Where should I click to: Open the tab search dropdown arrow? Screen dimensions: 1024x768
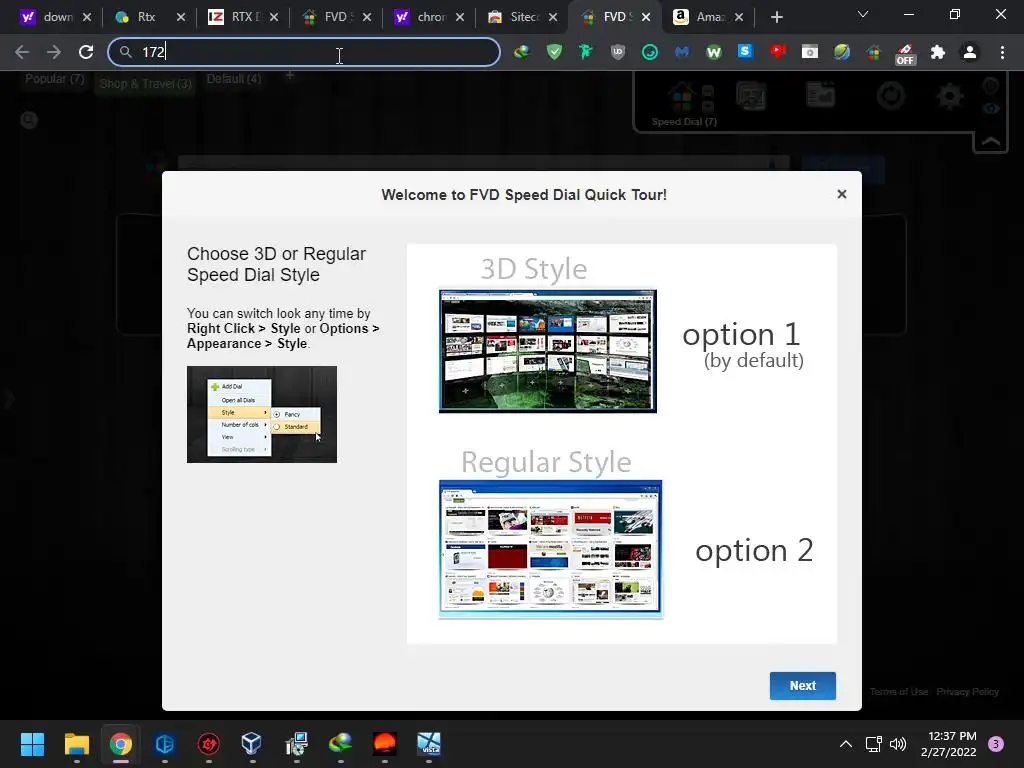[863, 14]
